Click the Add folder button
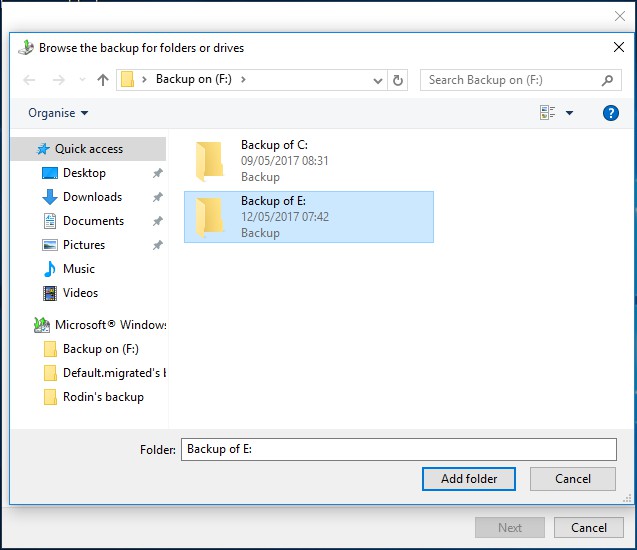This screenshot has height=550, width=637. point(469,479)
